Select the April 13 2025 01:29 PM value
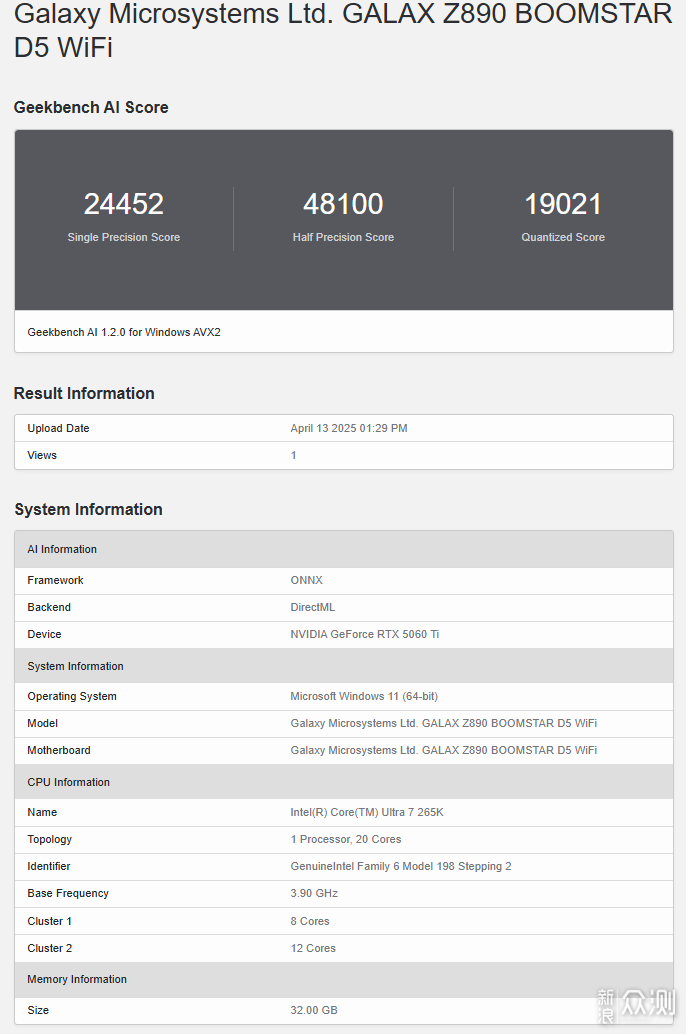This screenshot has height=1034, width=686. pos(349,429)
